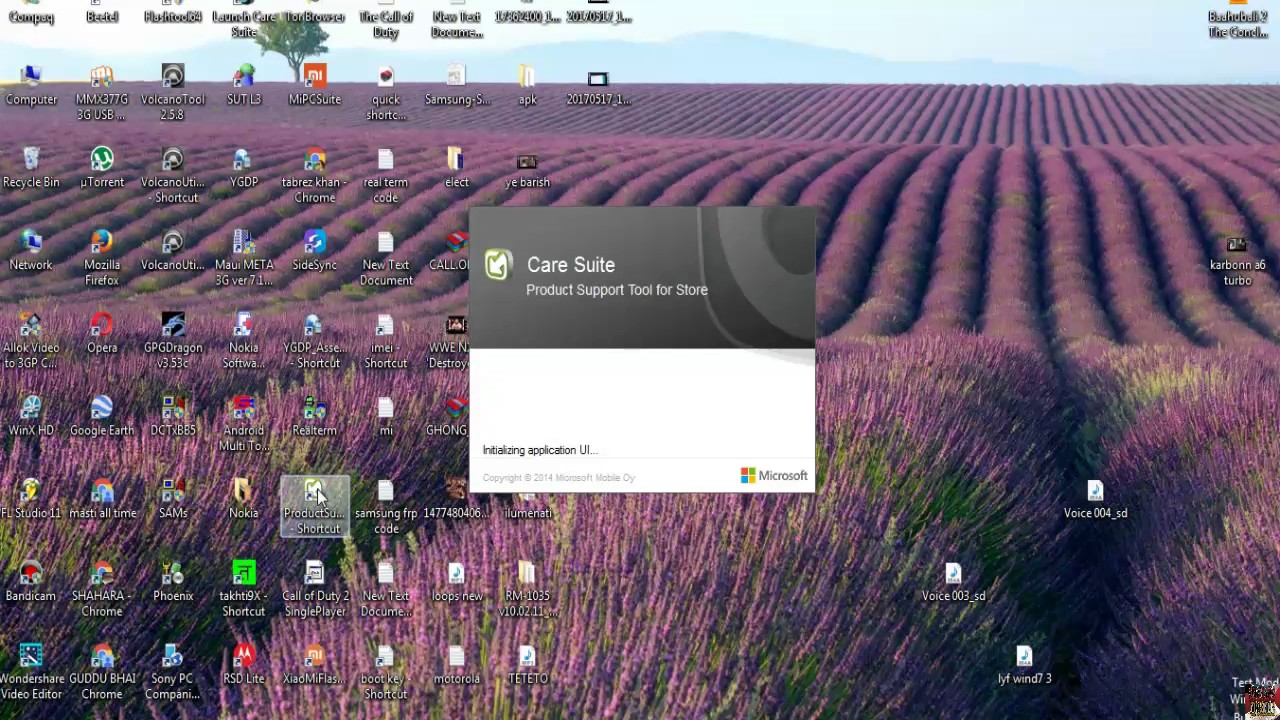Open the Recycle Bin icon
1280x720 pixels.
[31, 169]
